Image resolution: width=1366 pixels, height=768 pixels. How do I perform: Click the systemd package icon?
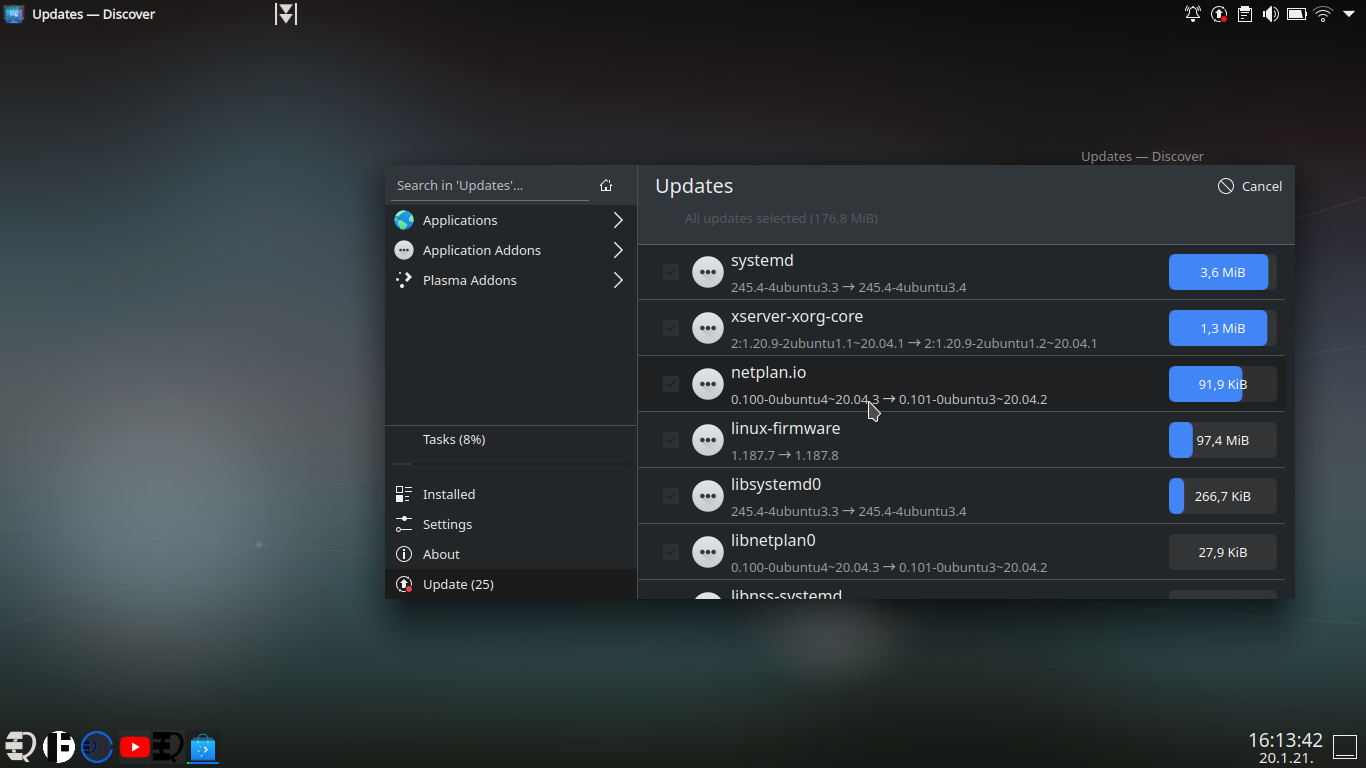pos(708,272)
